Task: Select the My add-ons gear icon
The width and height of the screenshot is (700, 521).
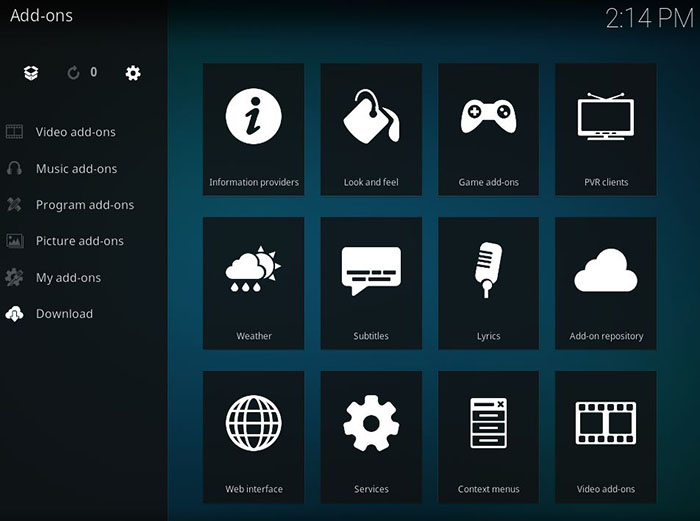Action: pyautogui.click(x=14, y=277)
